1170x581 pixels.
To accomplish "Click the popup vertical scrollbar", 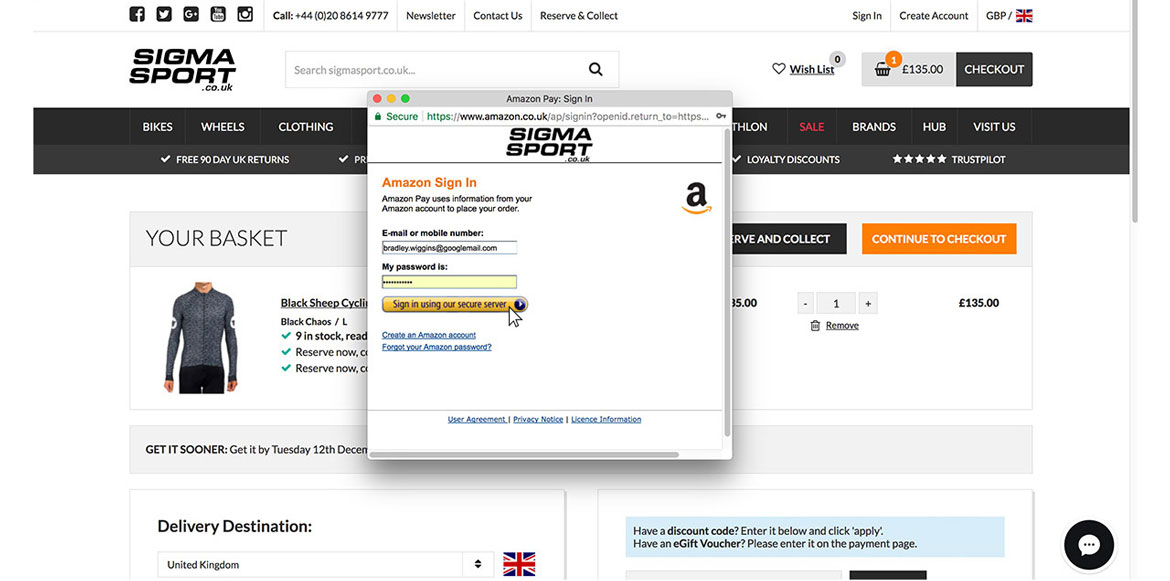I will (x=728, y=283).
